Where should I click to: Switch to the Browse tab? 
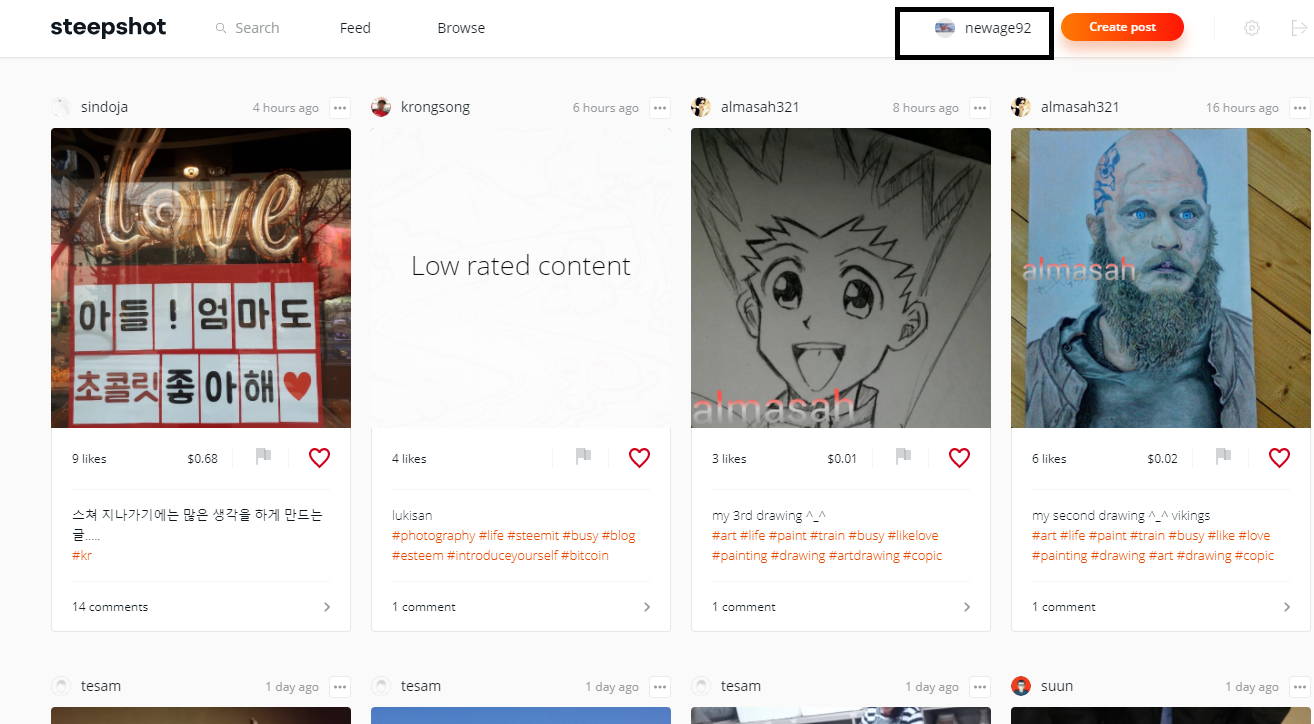[x=461, y=28]
